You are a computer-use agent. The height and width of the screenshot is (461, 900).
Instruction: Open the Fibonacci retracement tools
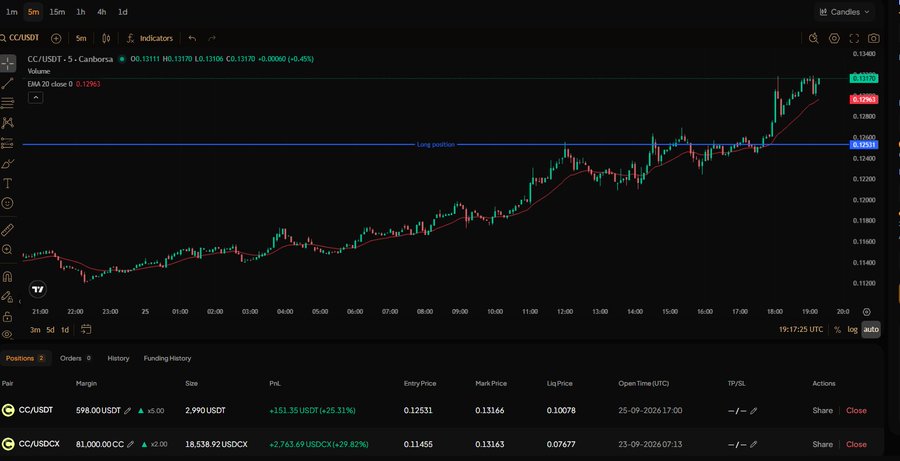tap(7, 103)
